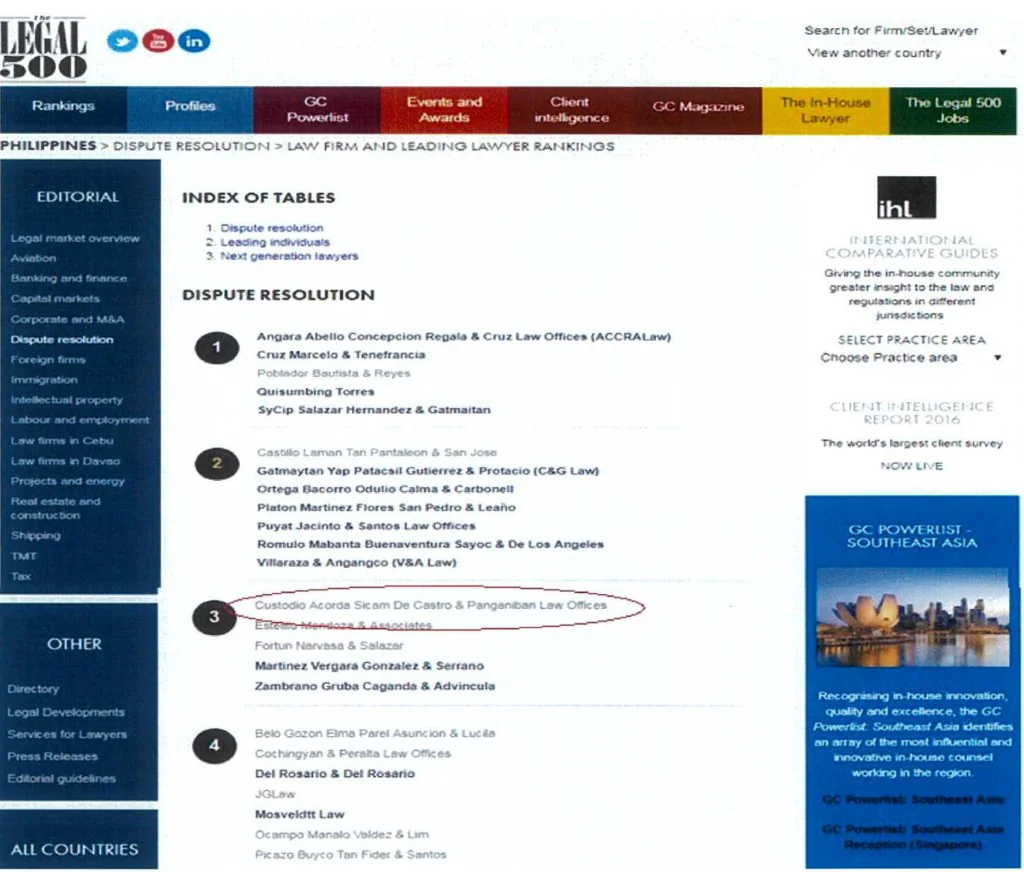Image resolution: width=1024 pixels, height=872 pixels.
Task: Open Intellectual property section
Action: [x=67, y=400]
